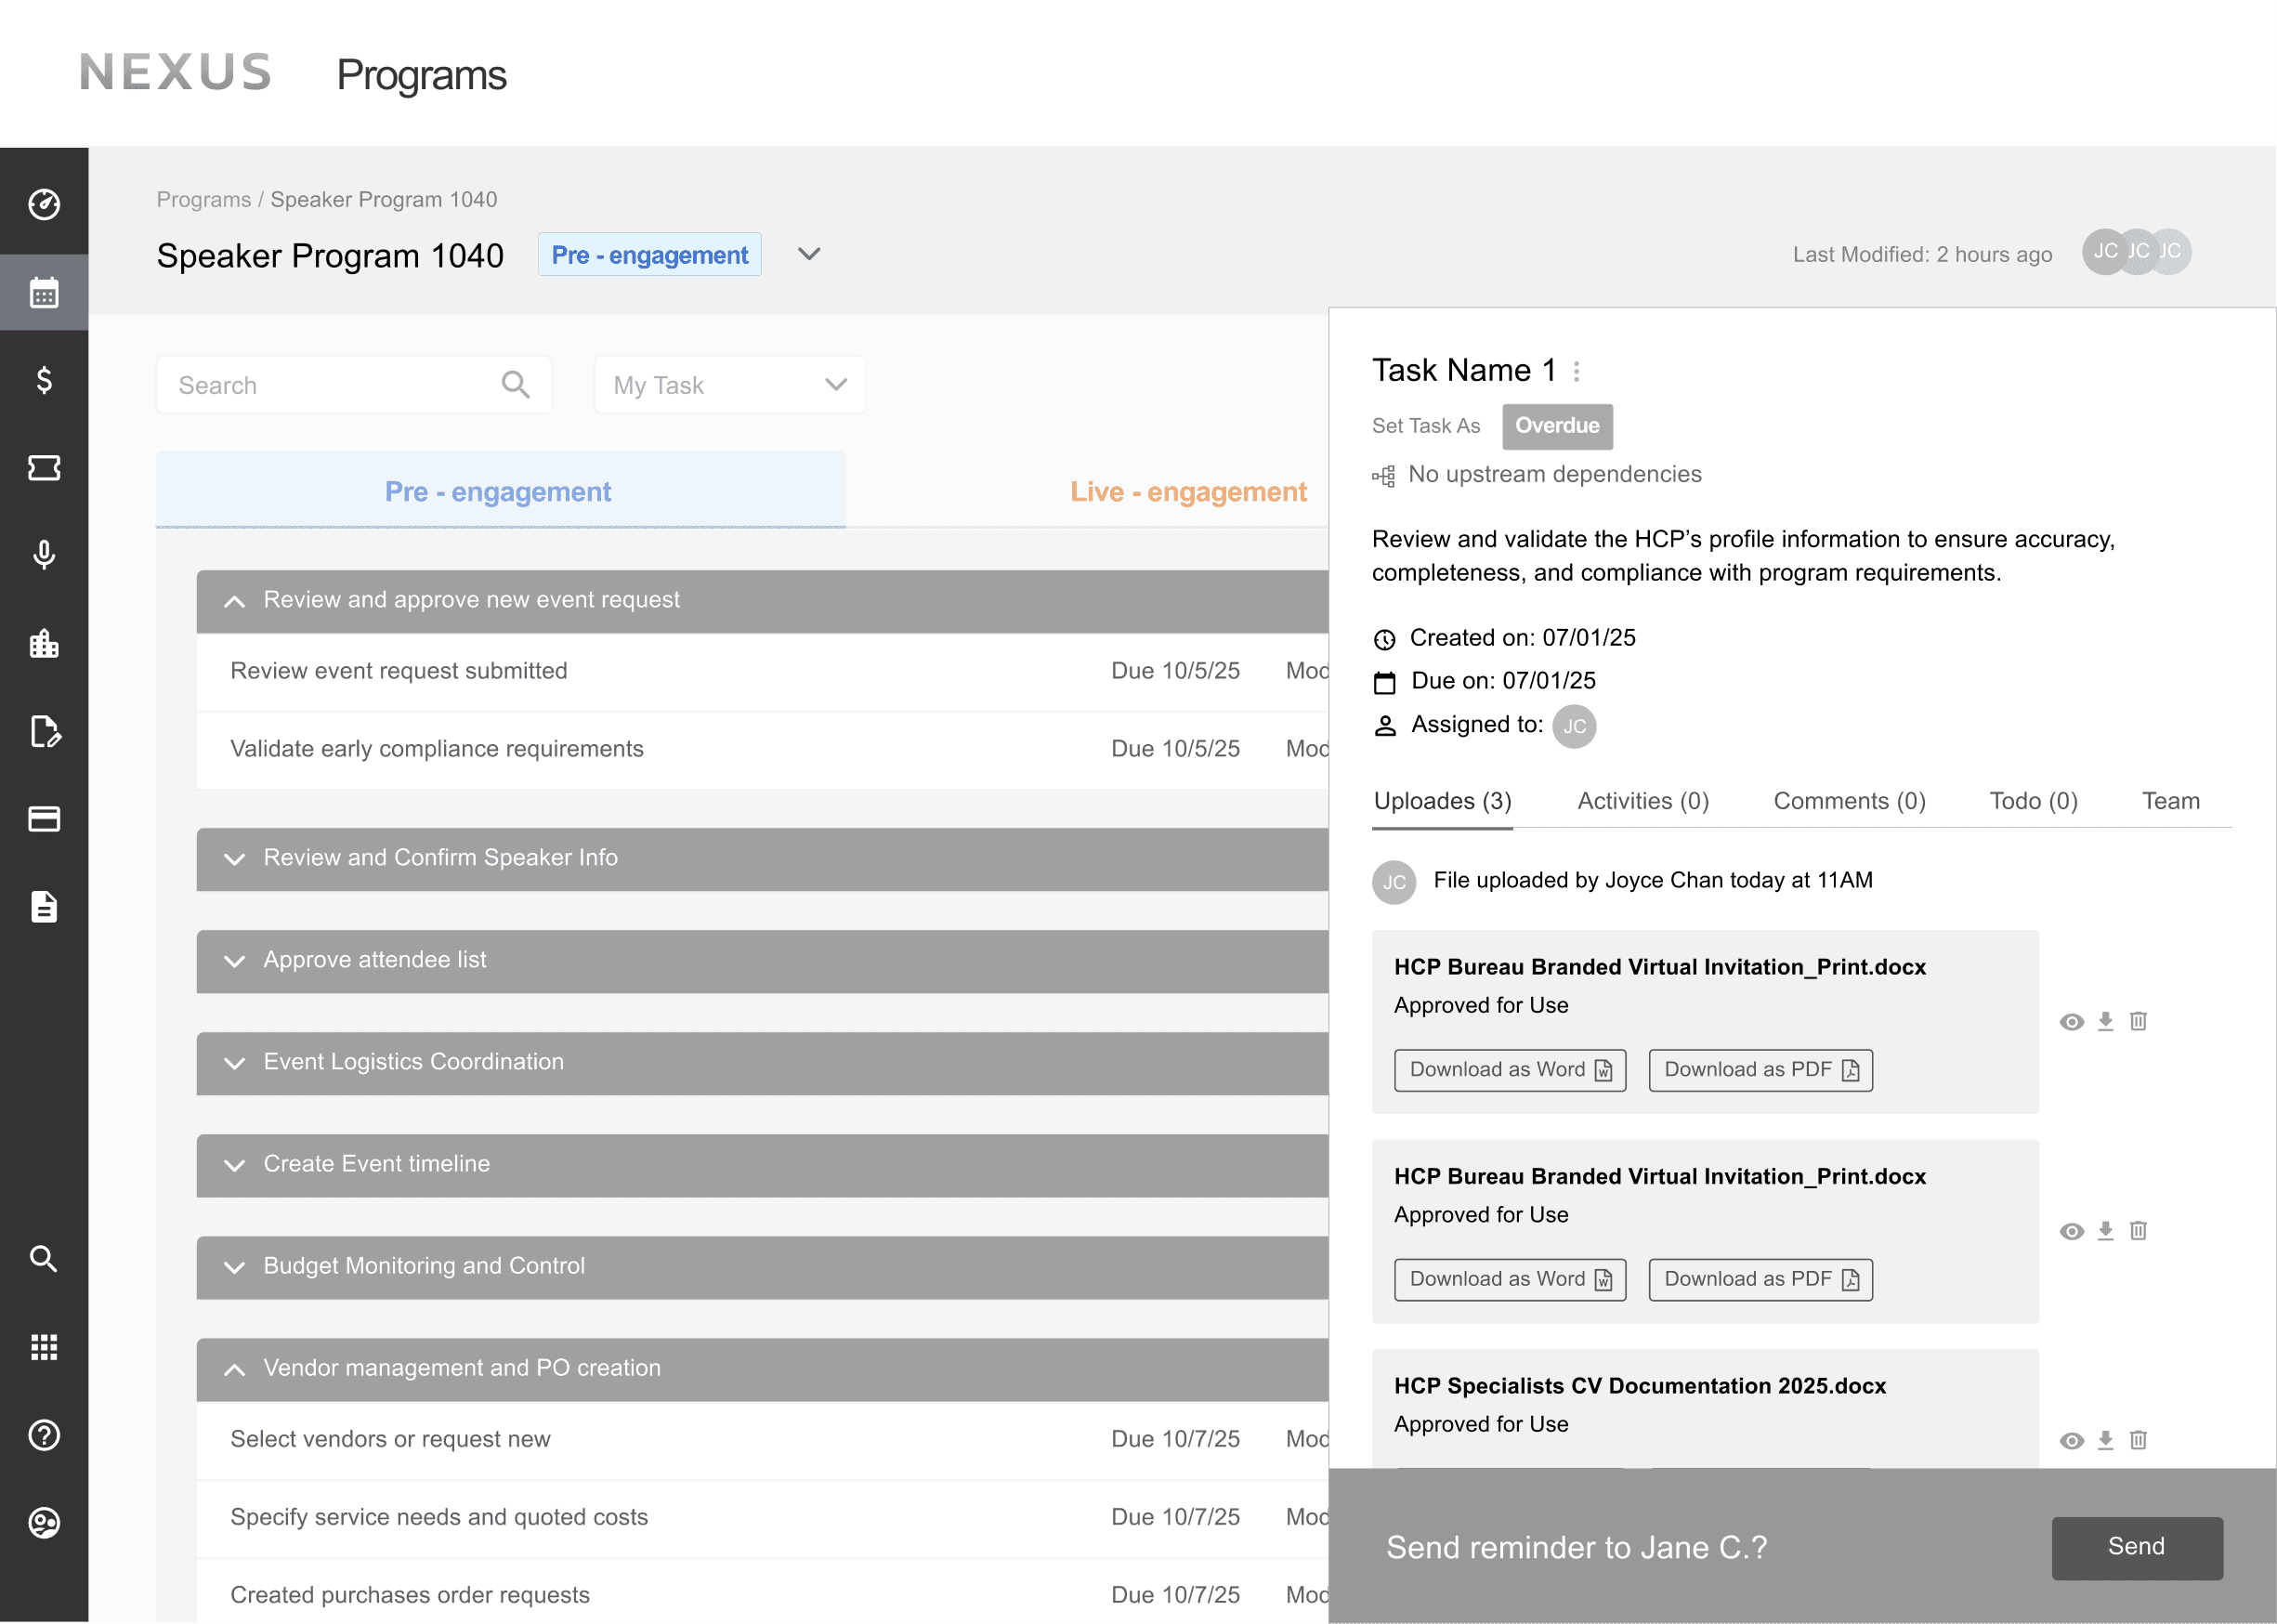Image resolution: width=2277 pixels, height=1624 pixels.
Task: Preview second HCP Bureau invitation with eye icon
Action: pos(2071,1231)
